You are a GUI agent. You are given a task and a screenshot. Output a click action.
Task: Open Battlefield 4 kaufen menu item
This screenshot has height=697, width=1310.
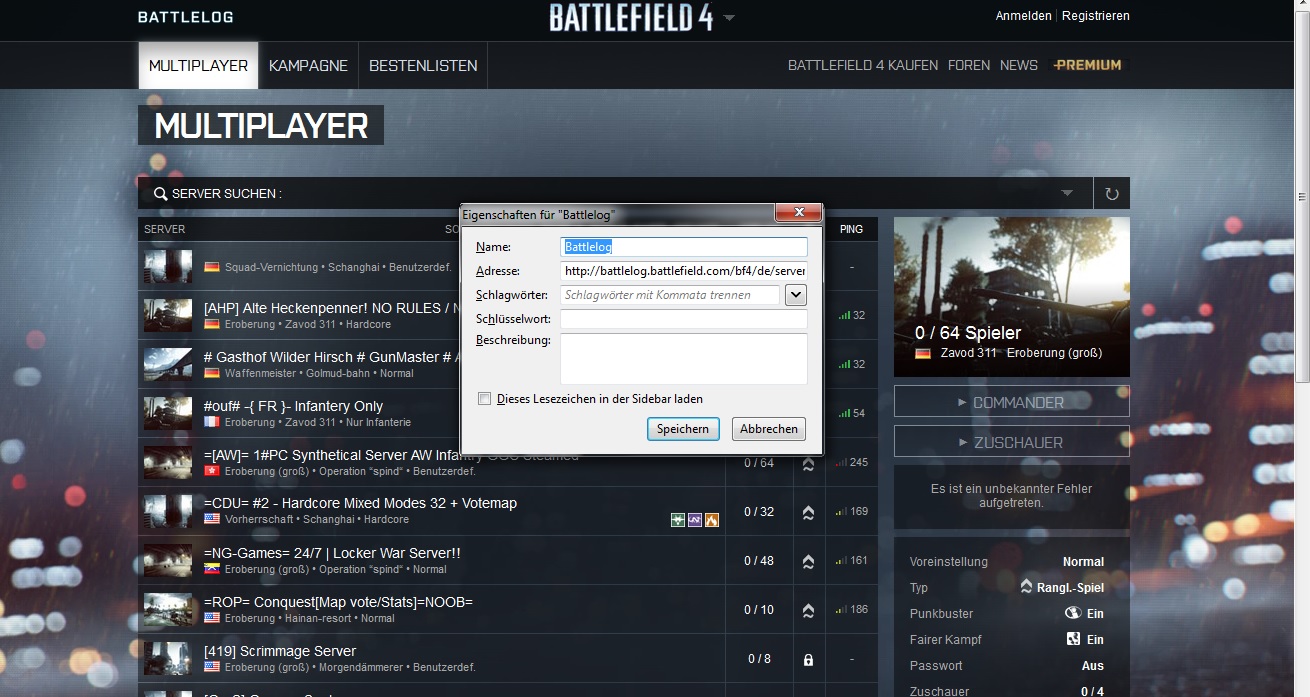point(863,65)
